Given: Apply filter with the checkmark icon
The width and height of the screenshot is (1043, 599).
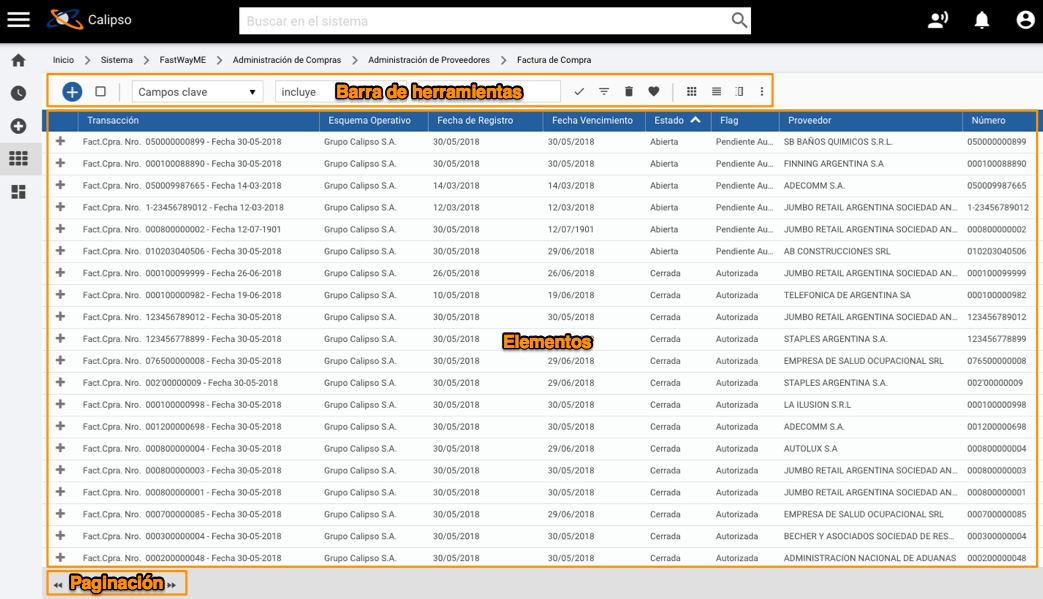Looking at the screenshot, I should [579, 92].
